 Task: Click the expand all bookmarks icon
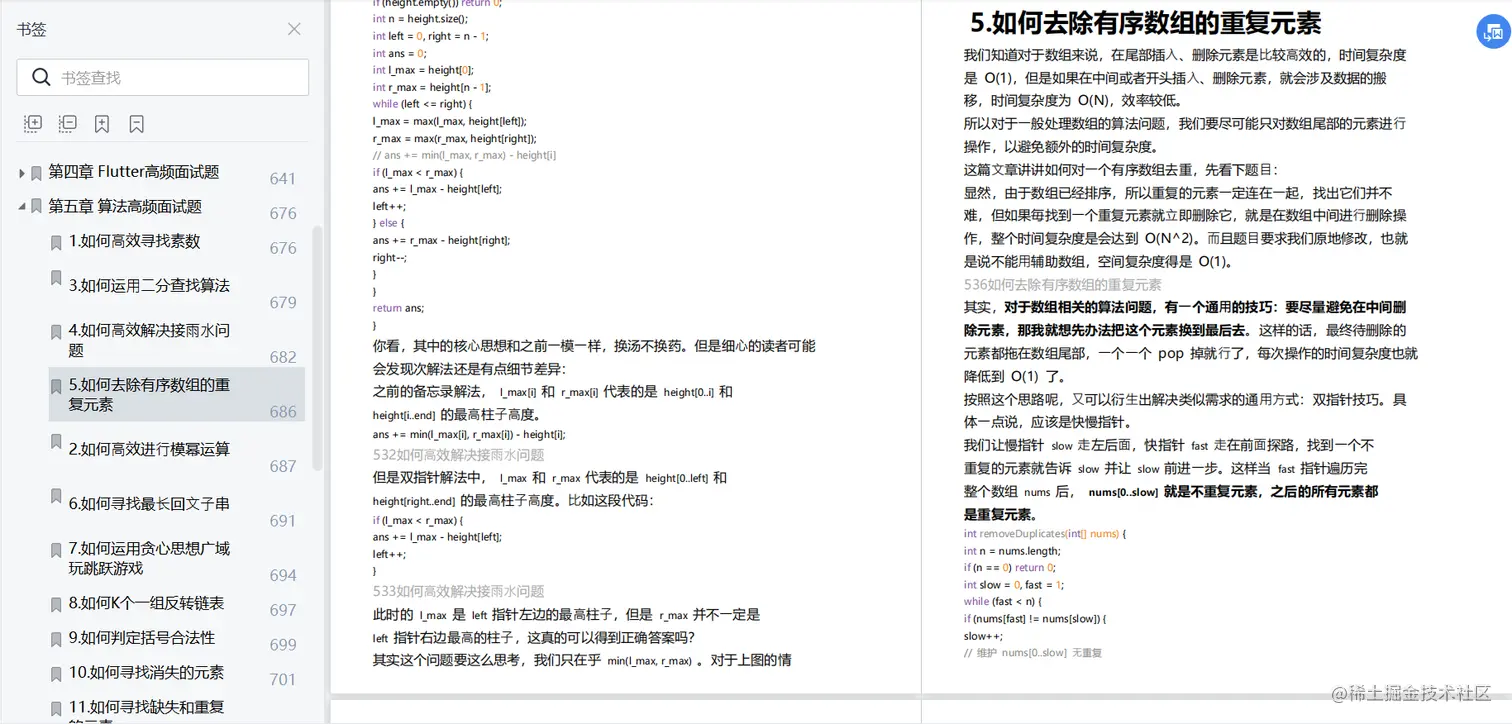(x=32, y=123)
